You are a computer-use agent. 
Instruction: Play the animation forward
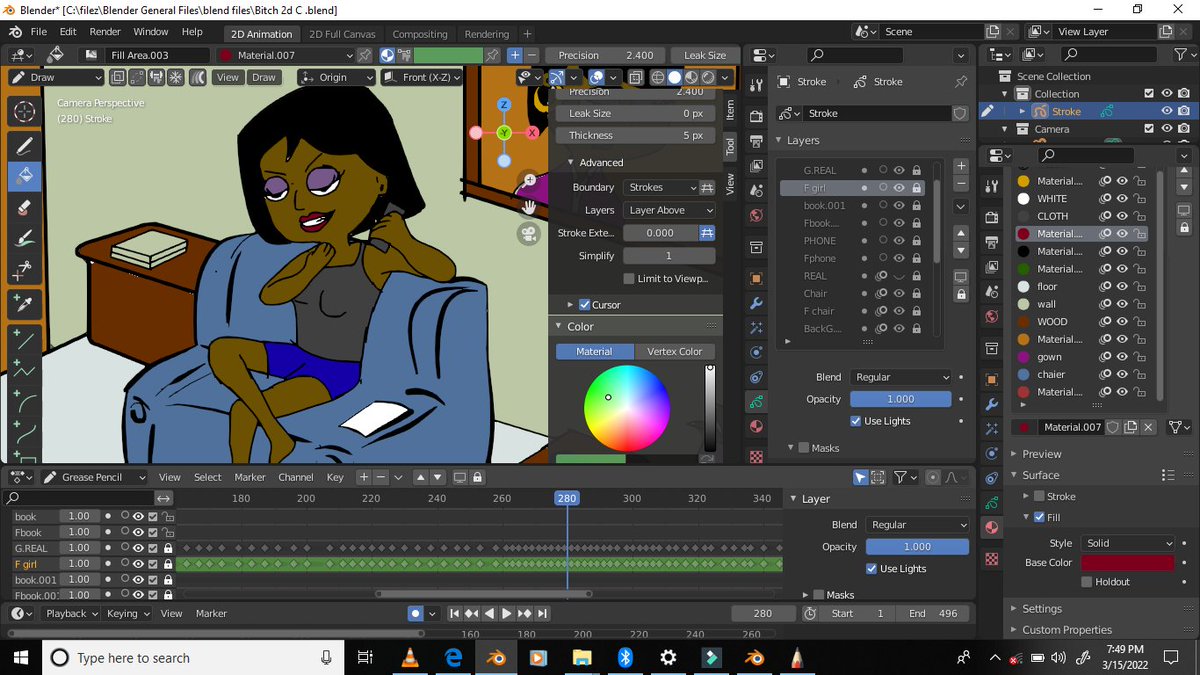507,613
